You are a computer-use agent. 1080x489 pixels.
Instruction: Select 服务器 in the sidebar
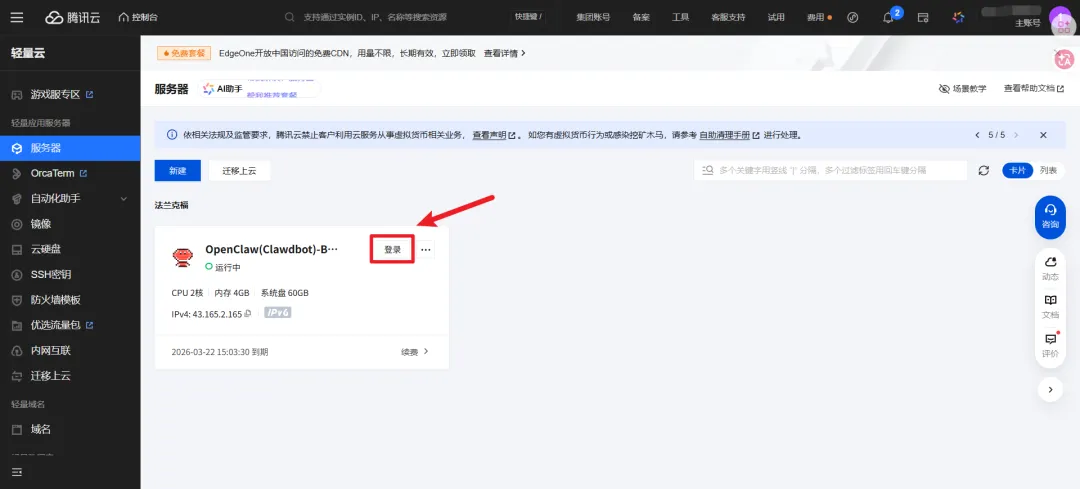coord(70,147)
